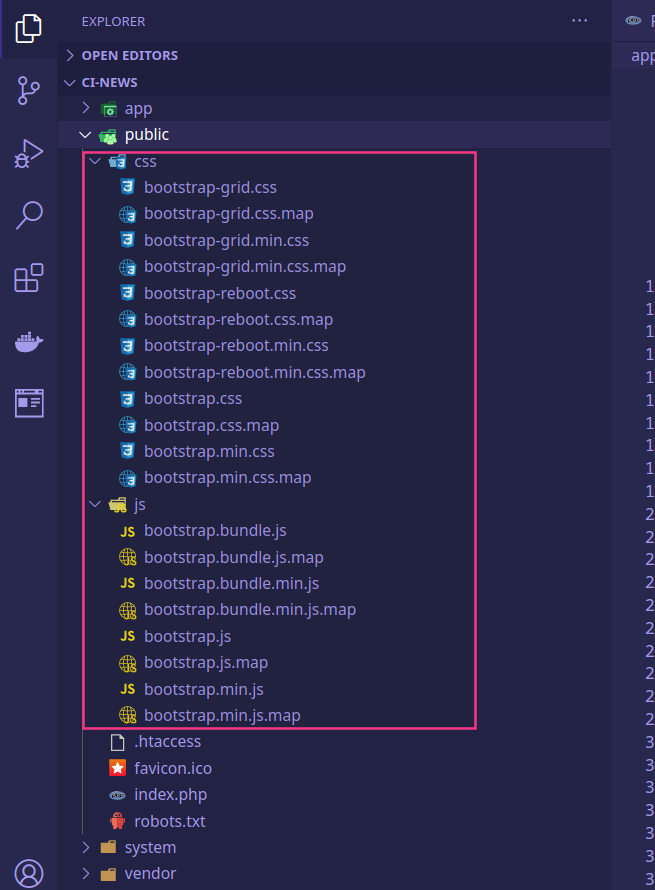
Task: Select the PHP file tab icon in editor
Action: click(633, 20)
